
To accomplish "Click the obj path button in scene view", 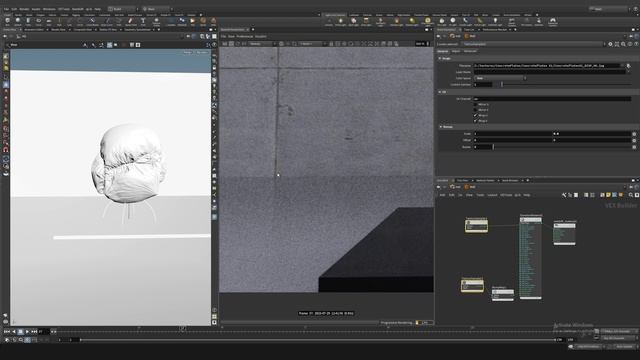I will (x=22, y=36).
